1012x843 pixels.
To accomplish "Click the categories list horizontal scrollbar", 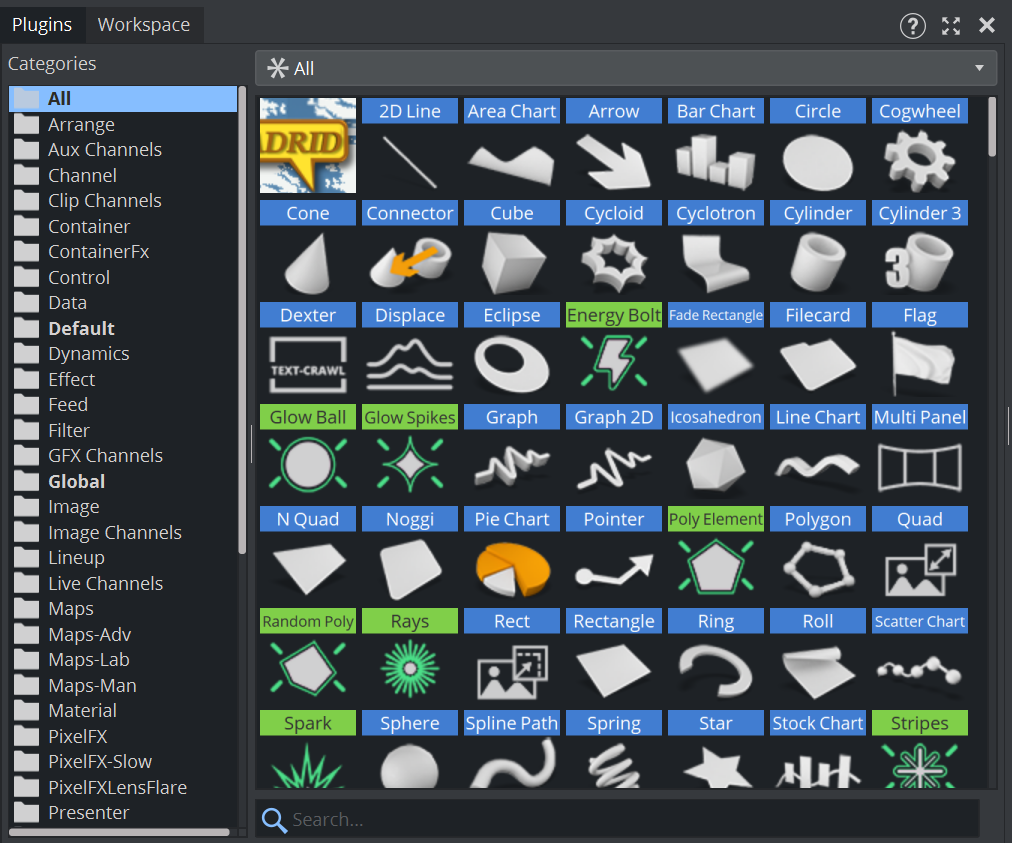I will click(120, 832).
